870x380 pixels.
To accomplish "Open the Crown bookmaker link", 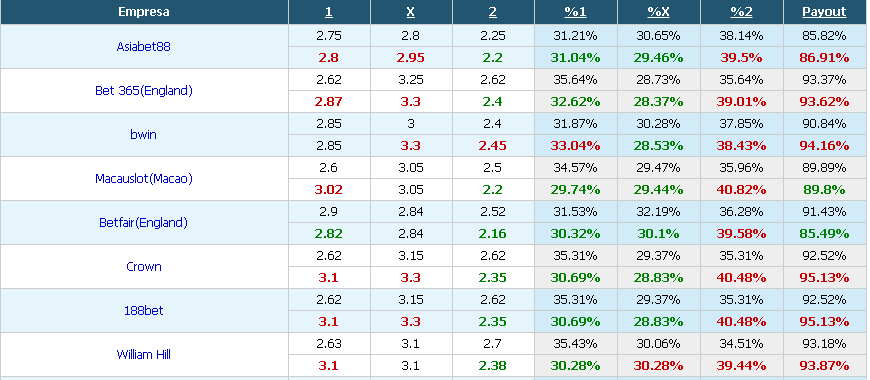I will point(143,266).
